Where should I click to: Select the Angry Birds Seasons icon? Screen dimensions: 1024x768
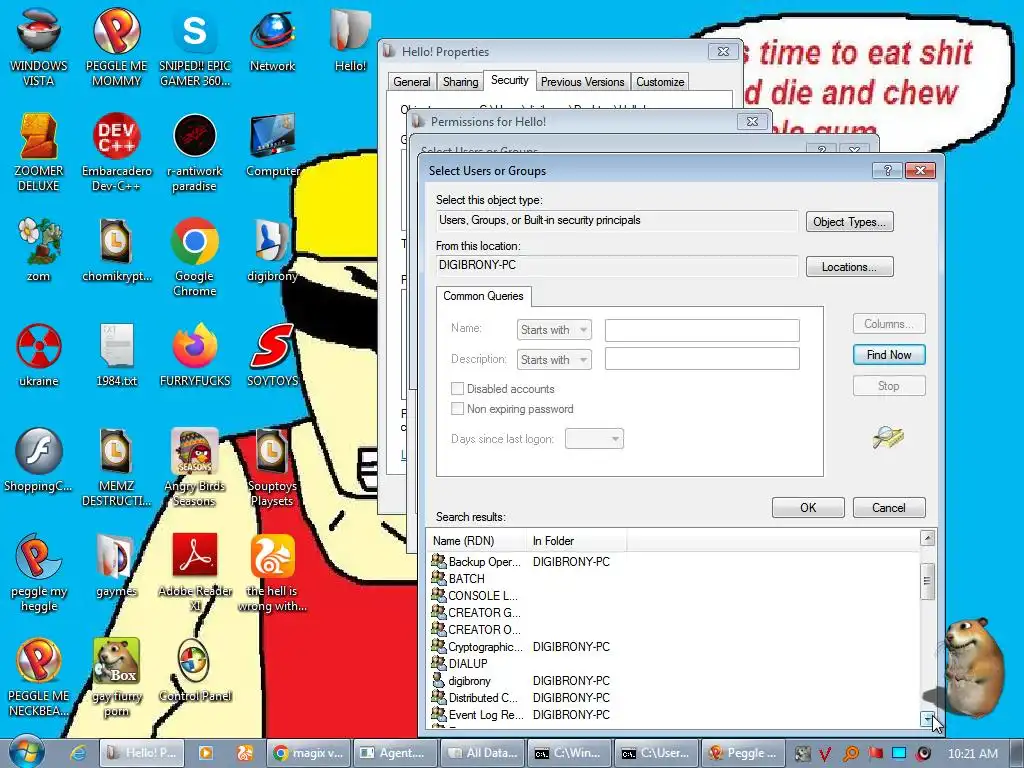pyautogui.click(x=195, y=467)
